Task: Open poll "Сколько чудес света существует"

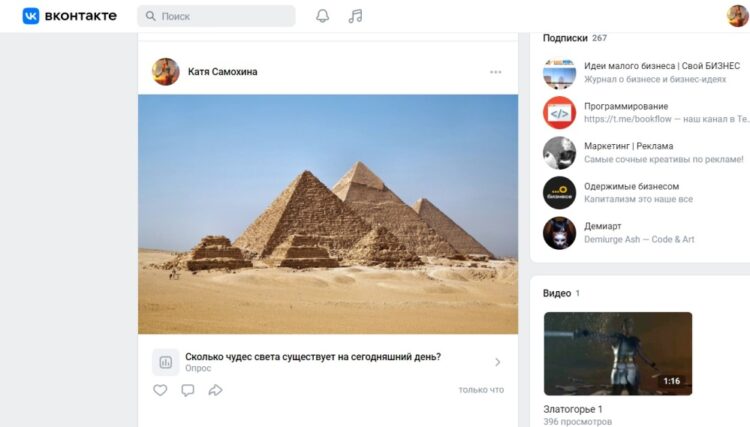Action: coord(313,357)
